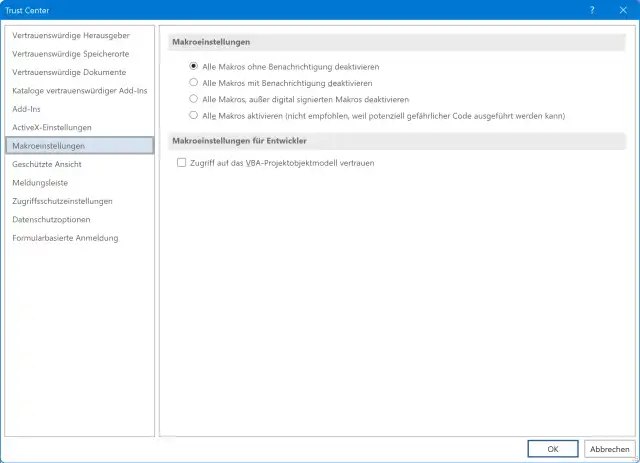Select Makroeinstellungen in the sidebar
Image resolution: width=640 pixels, height=463 pixels.
tap(48, 146)
